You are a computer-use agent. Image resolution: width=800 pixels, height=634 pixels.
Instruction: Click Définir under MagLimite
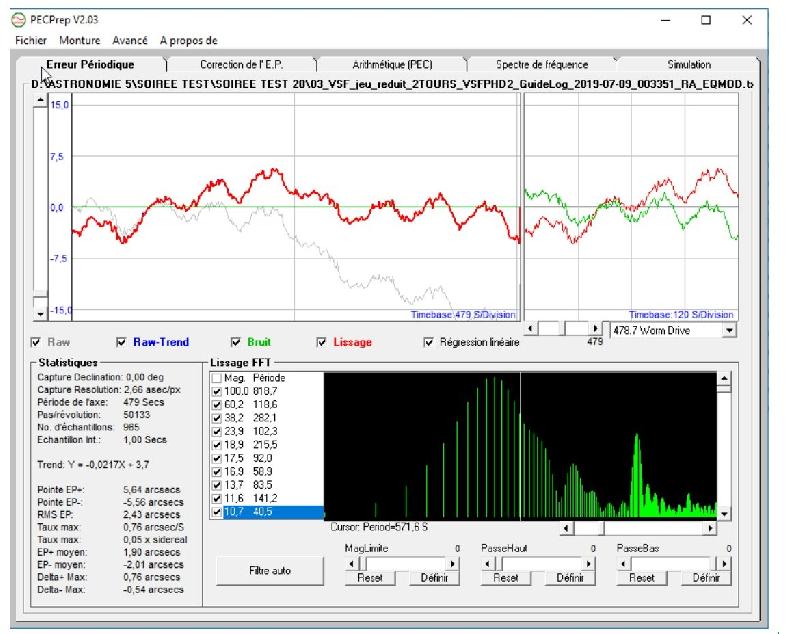click(434, 578)
